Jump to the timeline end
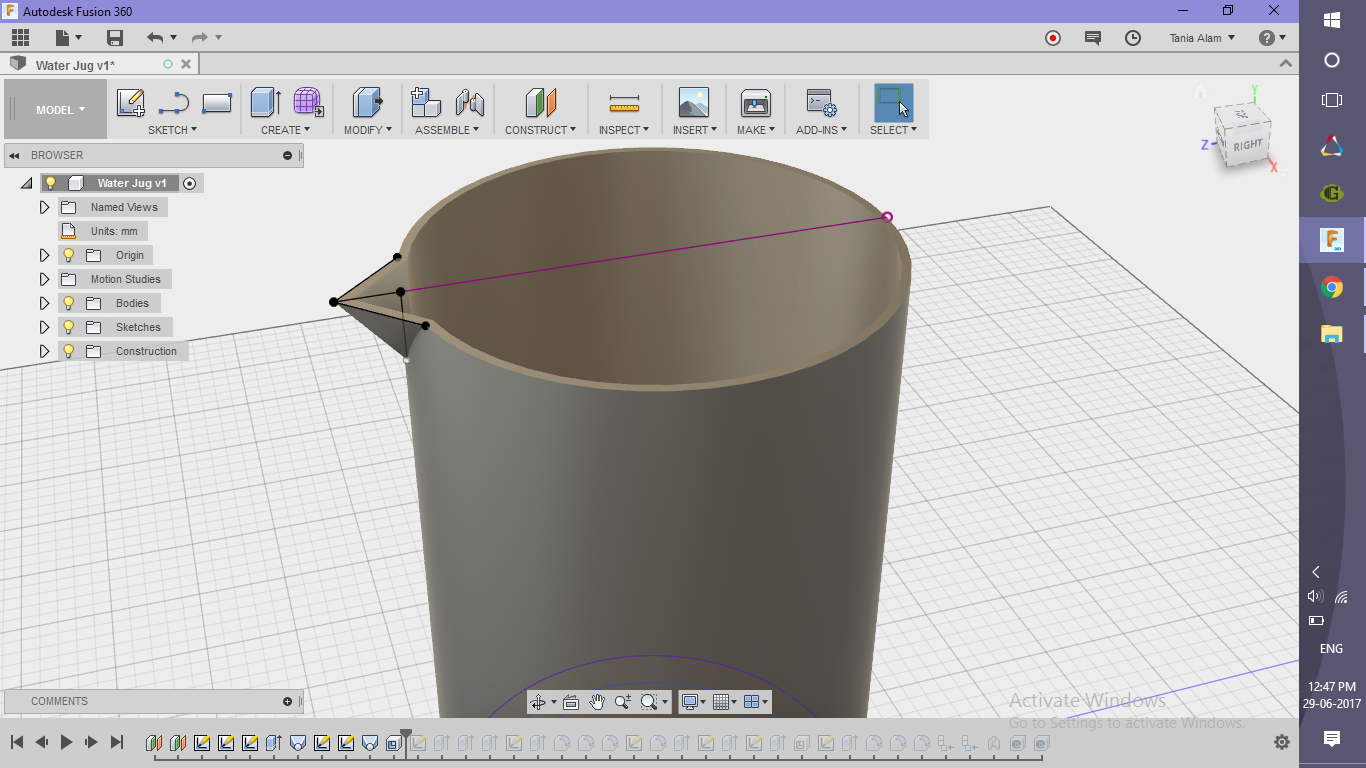 coord(116,742)
